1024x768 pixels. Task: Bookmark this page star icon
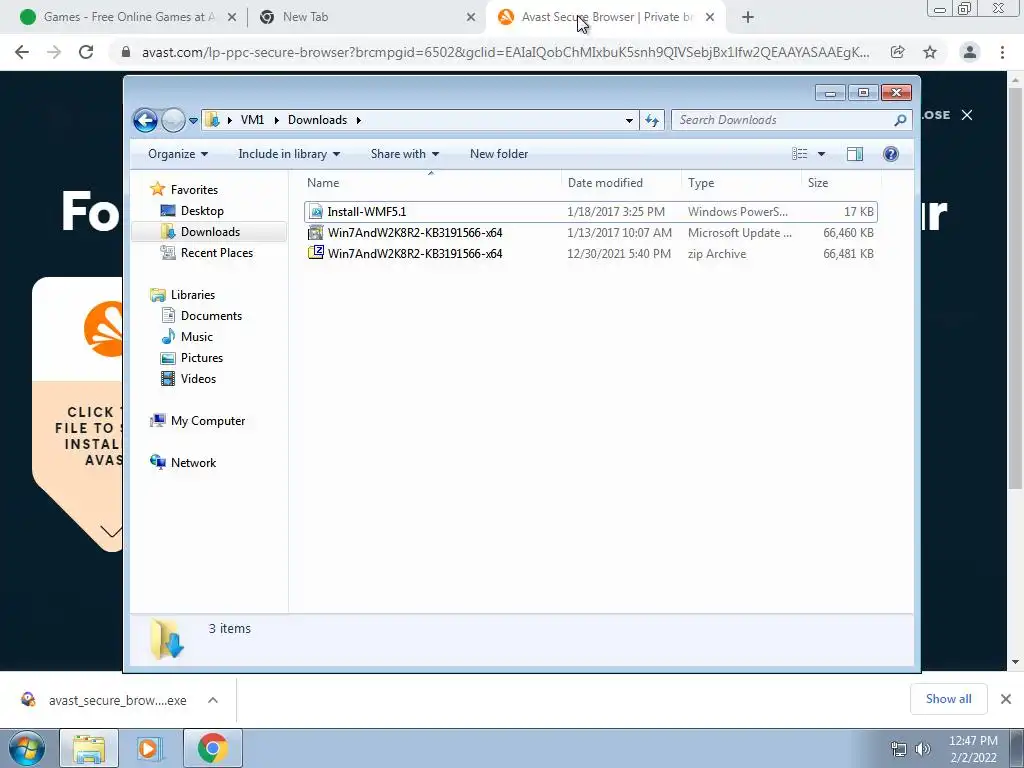click(930, 52)
